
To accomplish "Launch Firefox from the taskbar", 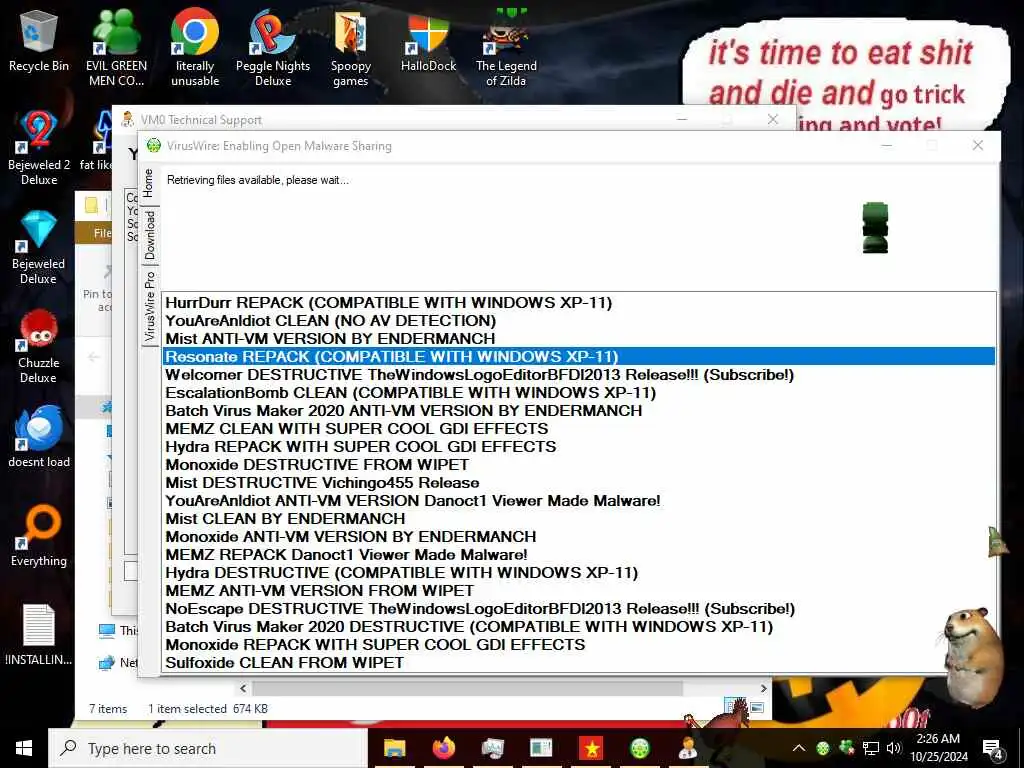I will click(x=443, y=748).
